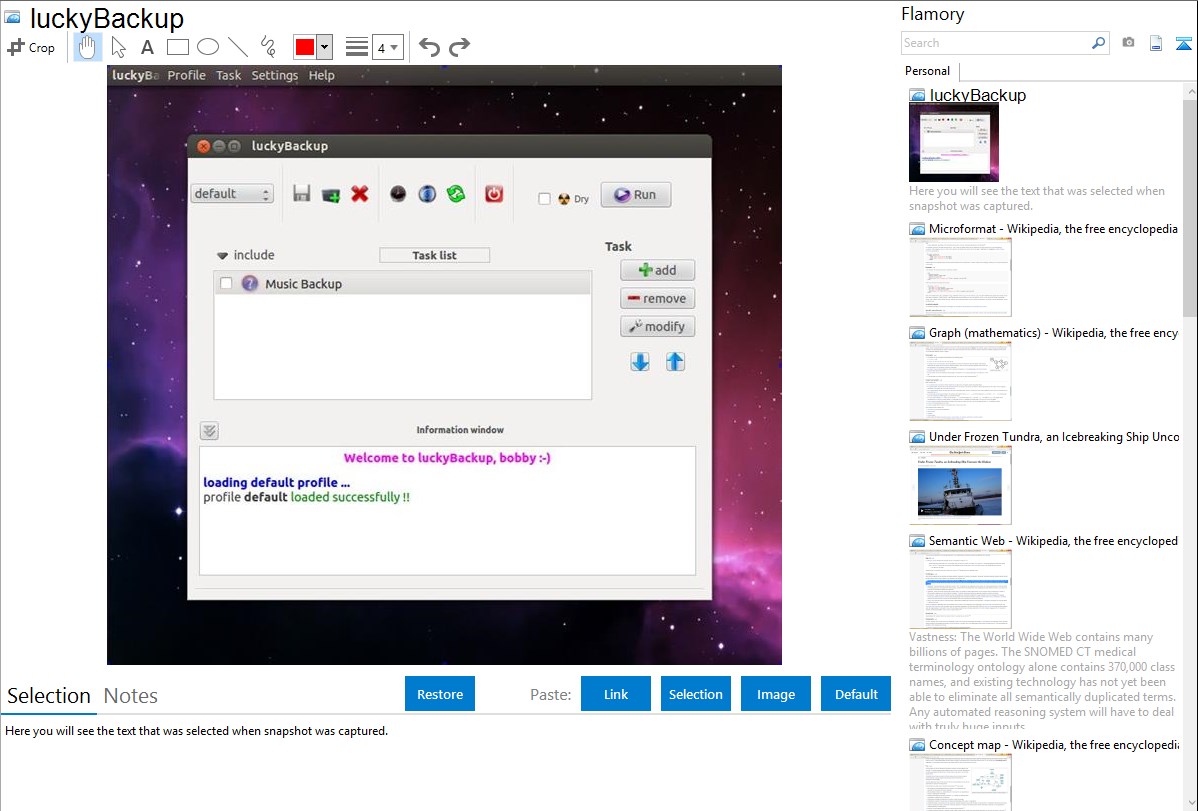Viewport: 1198px width, 811px height.
Task: Enable the Dry run checkbox
Action: click(544, 199)
